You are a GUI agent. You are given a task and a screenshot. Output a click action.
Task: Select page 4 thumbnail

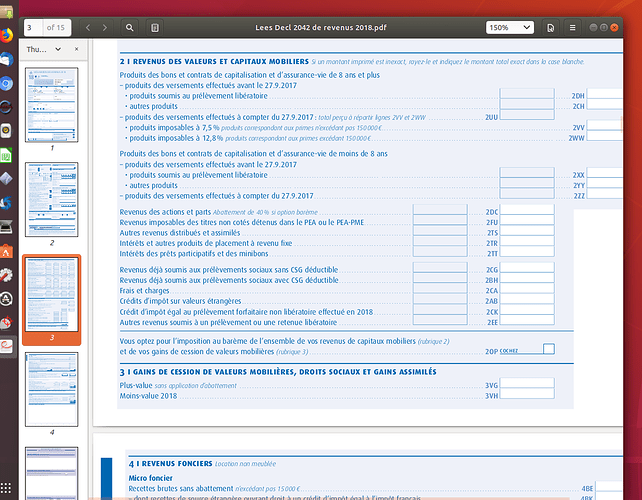point(52,389)
